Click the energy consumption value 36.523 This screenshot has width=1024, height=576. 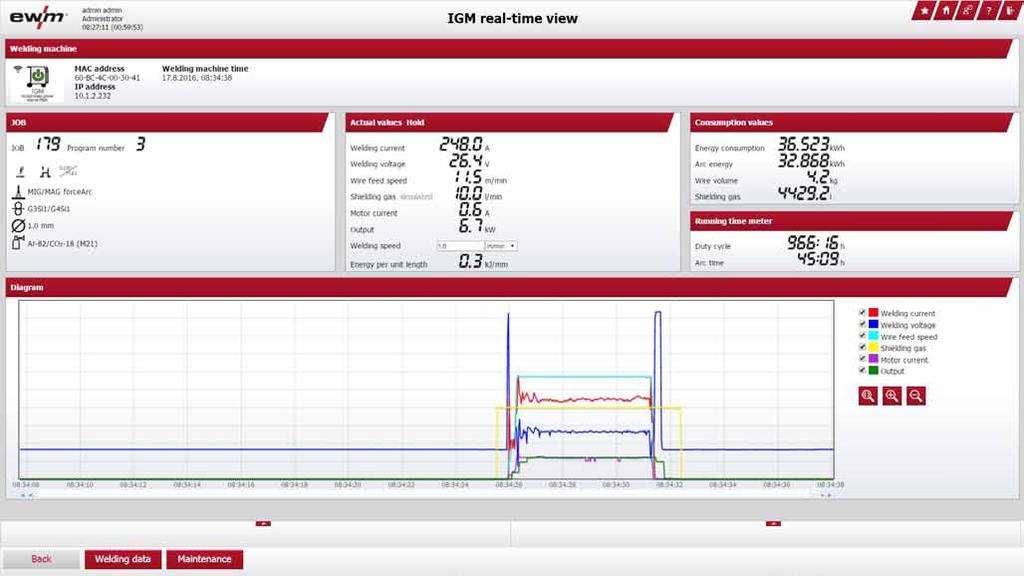[803, 144]
